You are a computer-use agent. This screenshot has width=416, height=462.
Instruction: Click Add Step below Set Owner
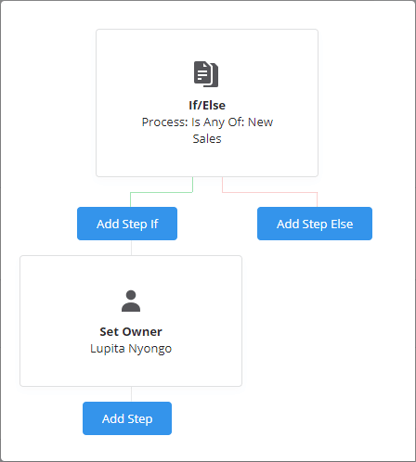[127, 418]
